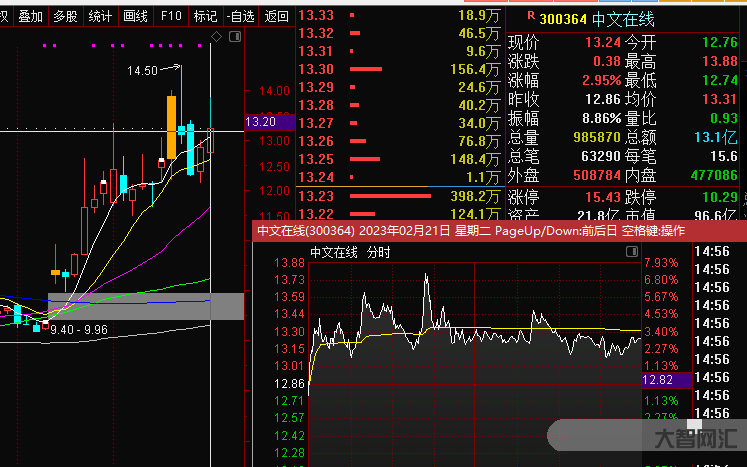This screenshot has height=467, width=747.
Task: Select 多股 multi-stock view
Action: click(x=65, y=16)
